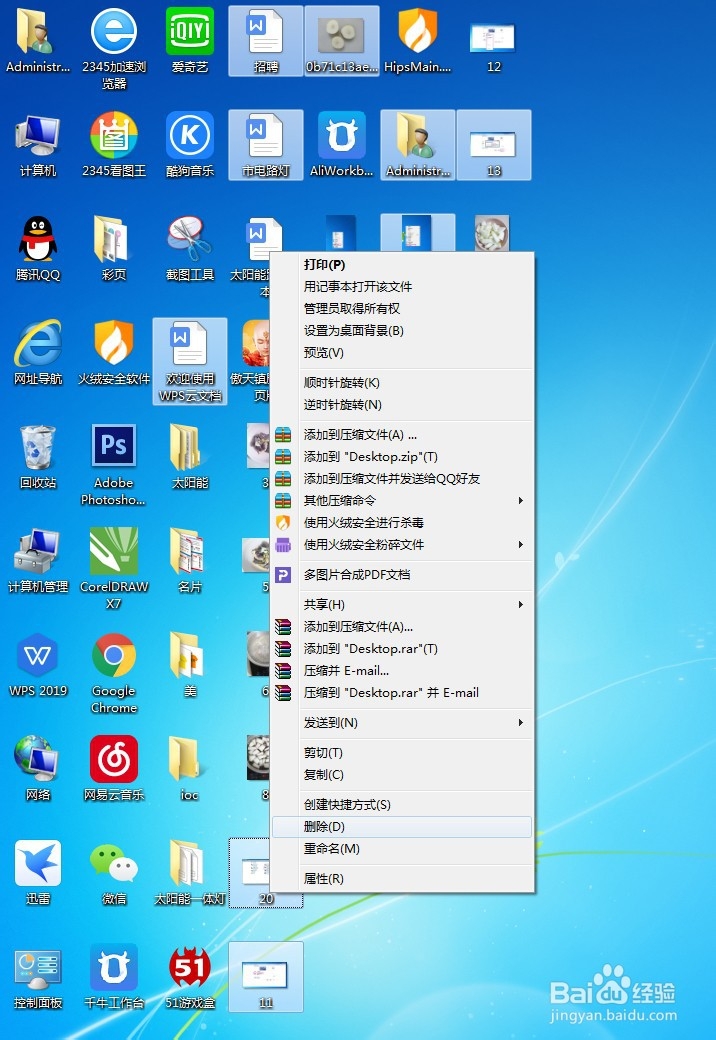Open the AliWorkbench icon
Viewport: 716px width, 1040px height.
click(341, 145)
